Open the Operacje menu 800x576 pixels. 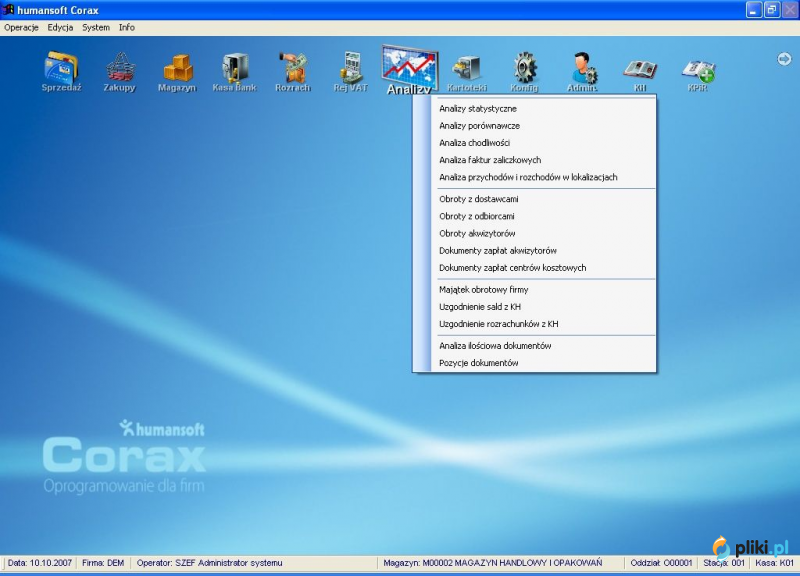tap(21, 28)
